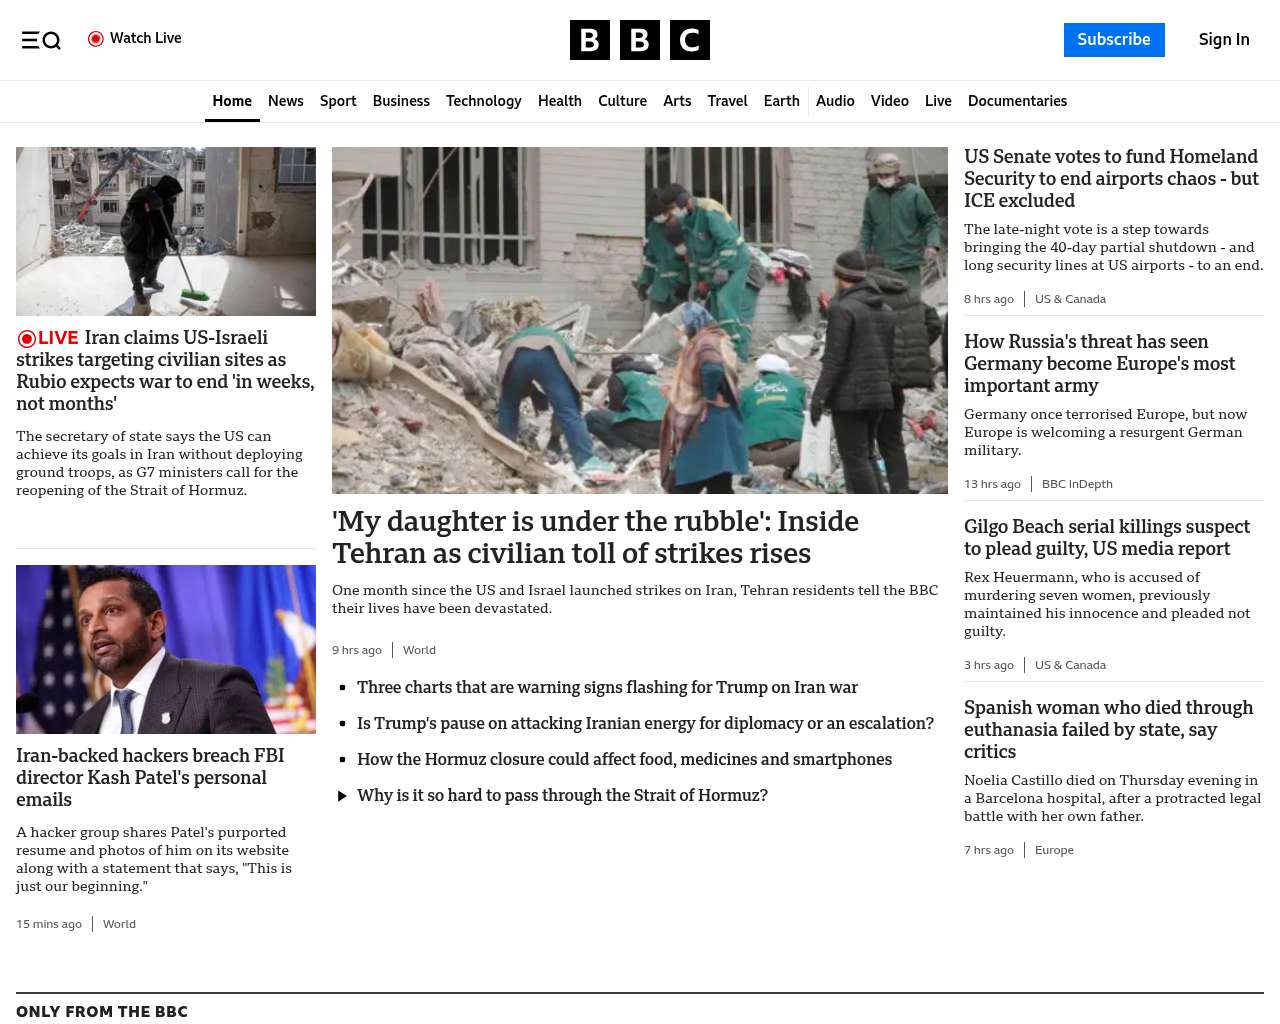Read the Gilgo Beach serial killings headline
The height and width of the screenshot is (1024, 1280).
pyautogui.click(x=1106, y=537)
